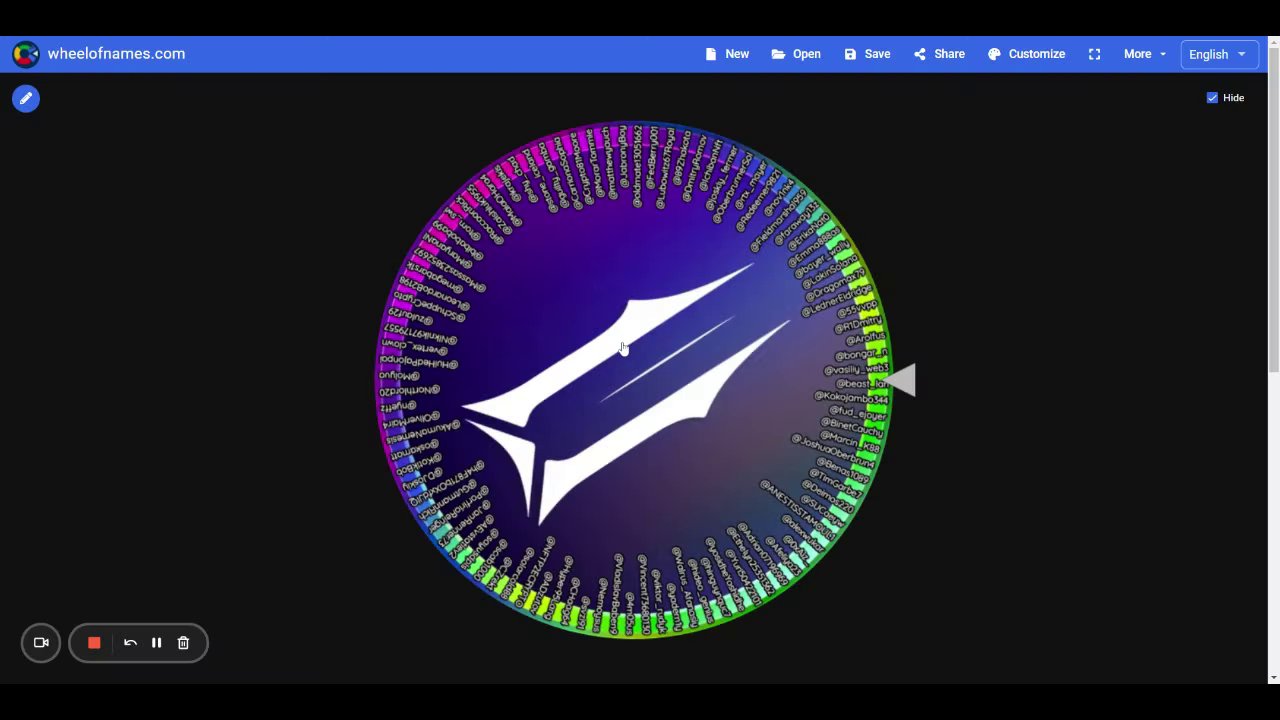Open the Customize options
Viewport: 1280px width, 720px height.
(x=1027, y=54)
